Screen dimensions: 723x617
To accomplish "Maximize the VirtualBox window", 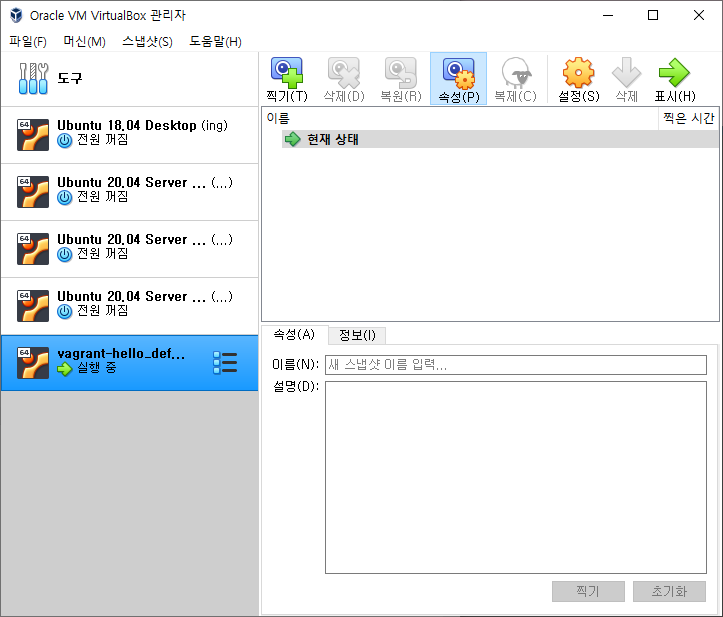I will 653,15.
